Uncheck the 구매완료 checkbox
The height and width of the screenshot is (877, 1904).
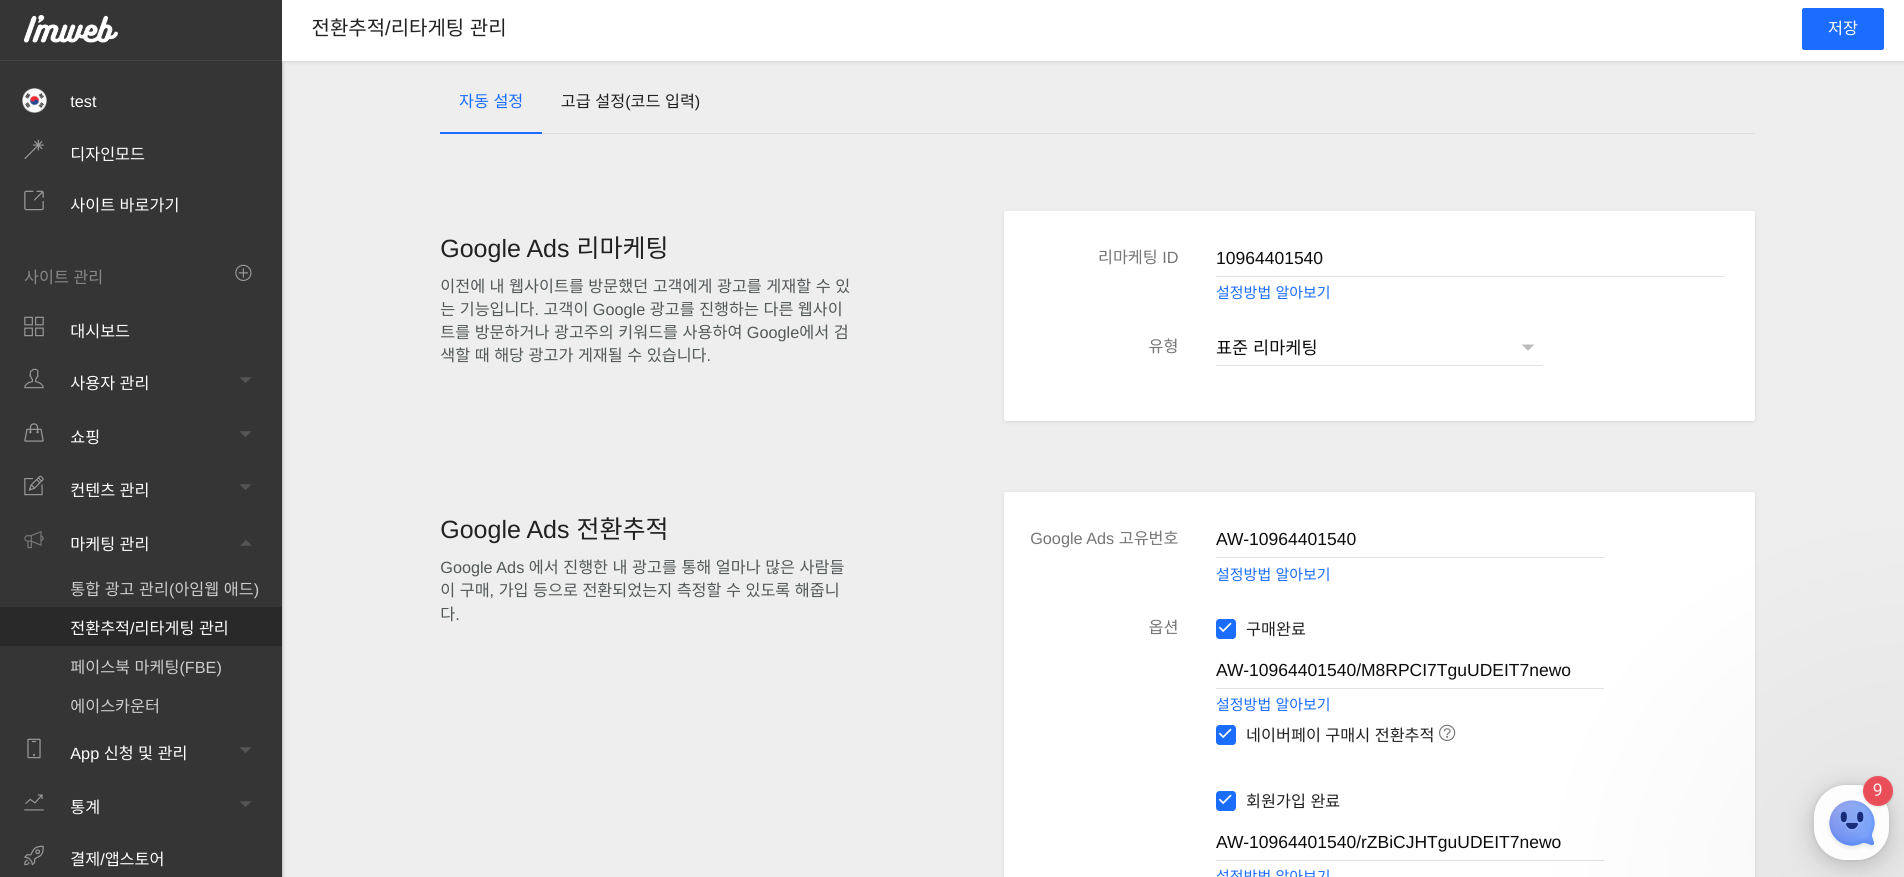1226,629
